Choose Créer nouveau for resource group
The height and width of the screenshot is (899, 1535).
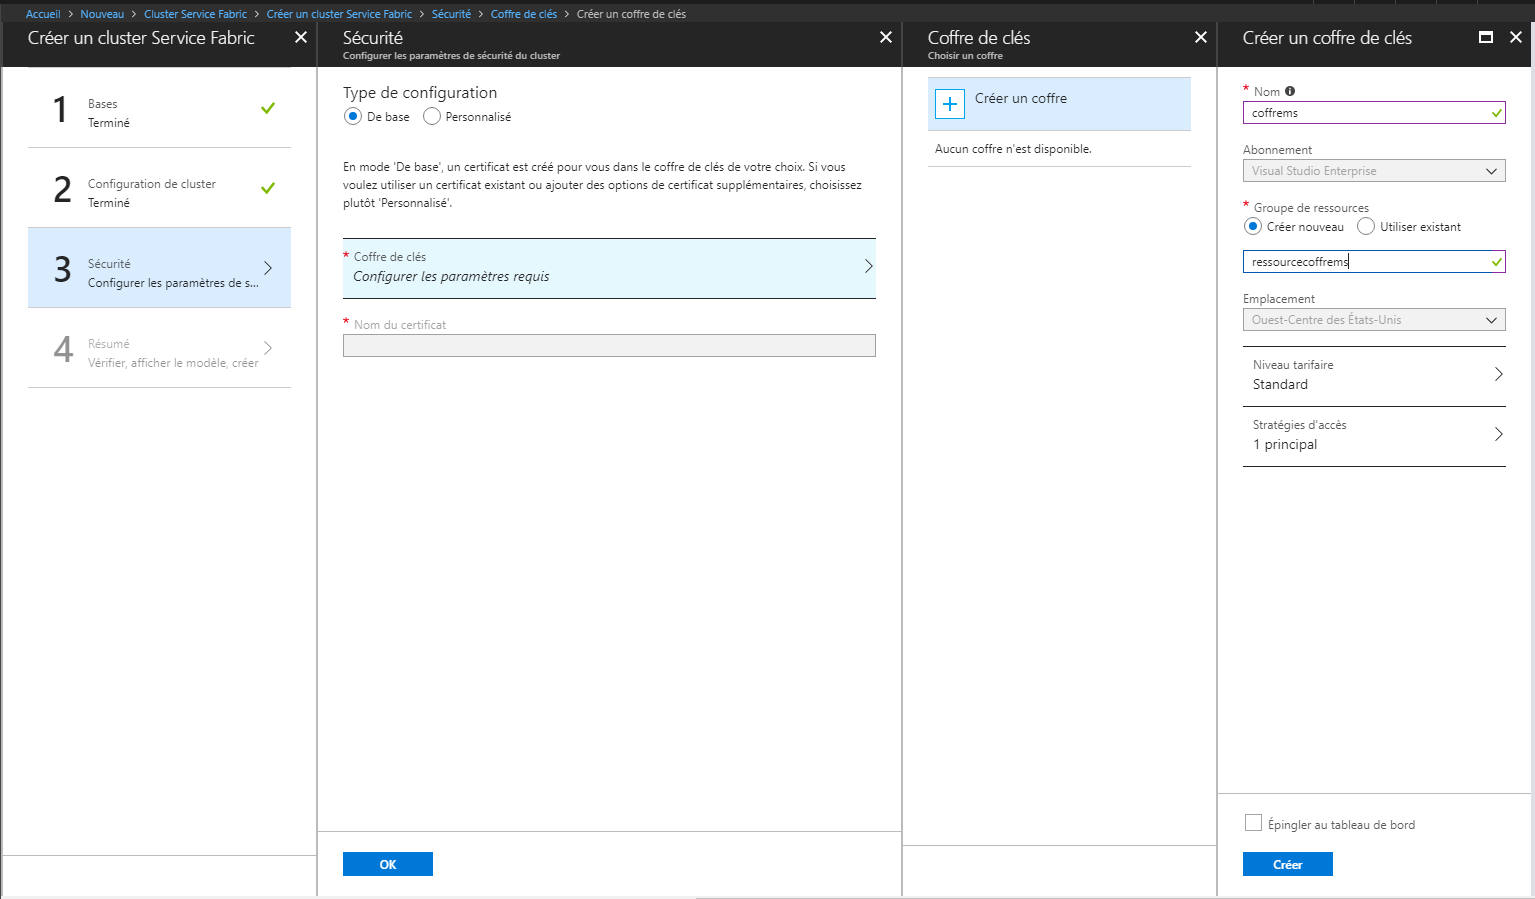click(1253, 227)
